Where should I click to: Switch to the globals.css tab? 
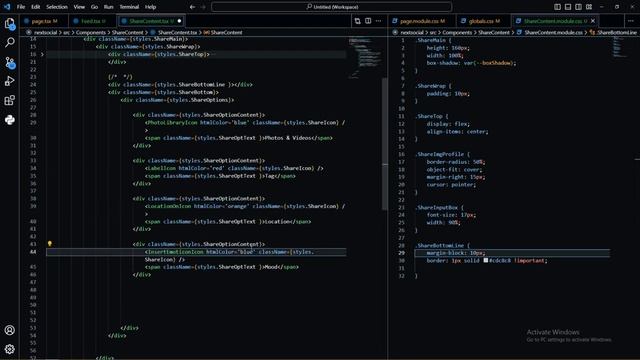pyautogui.click(x=483, y=21)
